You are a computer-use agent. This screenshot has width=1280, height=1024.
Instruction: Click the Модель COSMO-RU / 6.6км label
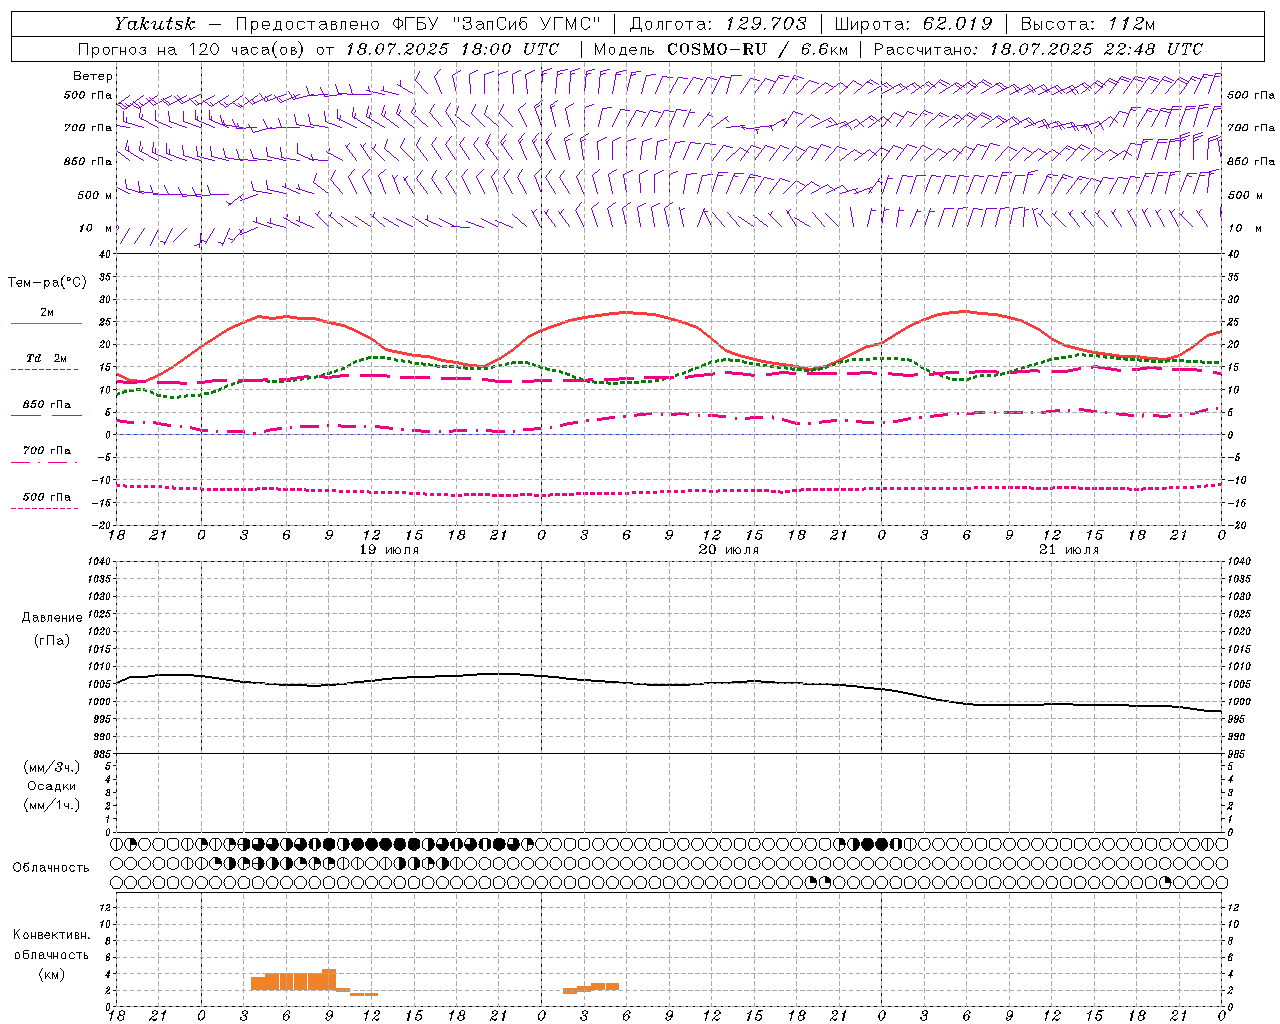721,49
